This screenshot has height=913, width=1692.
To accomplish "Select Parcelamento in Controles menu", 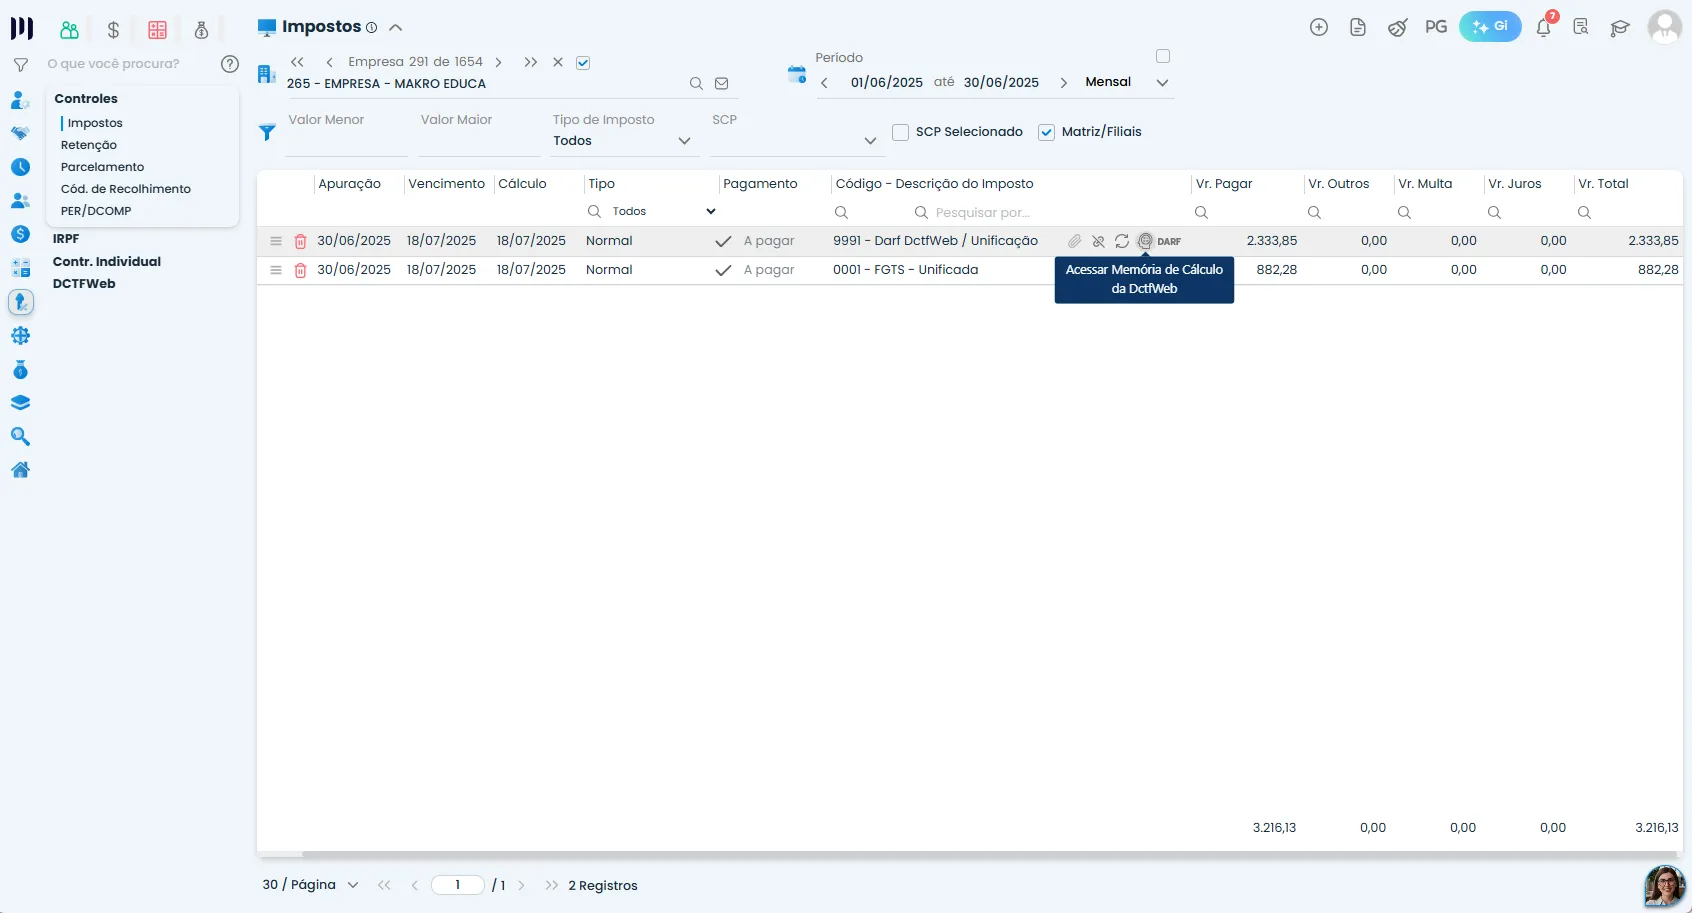I will (x=102, y=167).
